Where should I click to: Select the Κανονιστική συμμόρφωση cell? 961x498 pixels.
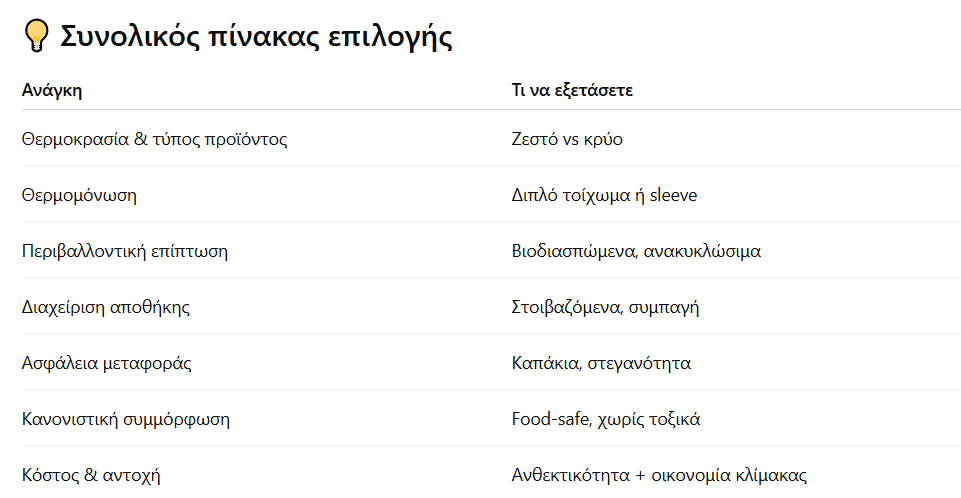click(x=126, y=420)
